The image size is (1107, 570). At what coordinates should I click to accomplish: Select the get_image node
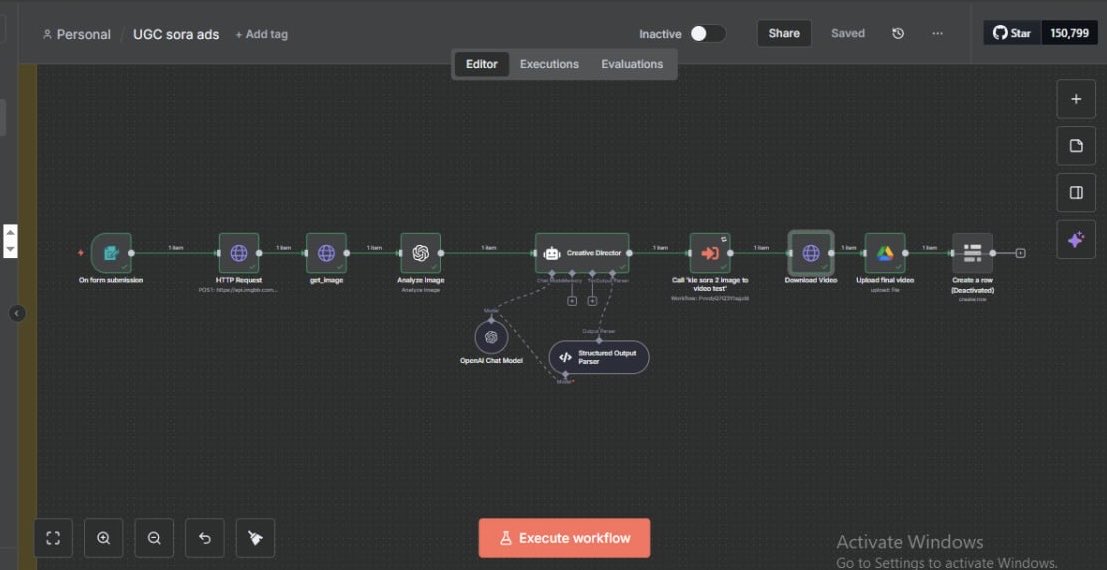click(326, 253)
